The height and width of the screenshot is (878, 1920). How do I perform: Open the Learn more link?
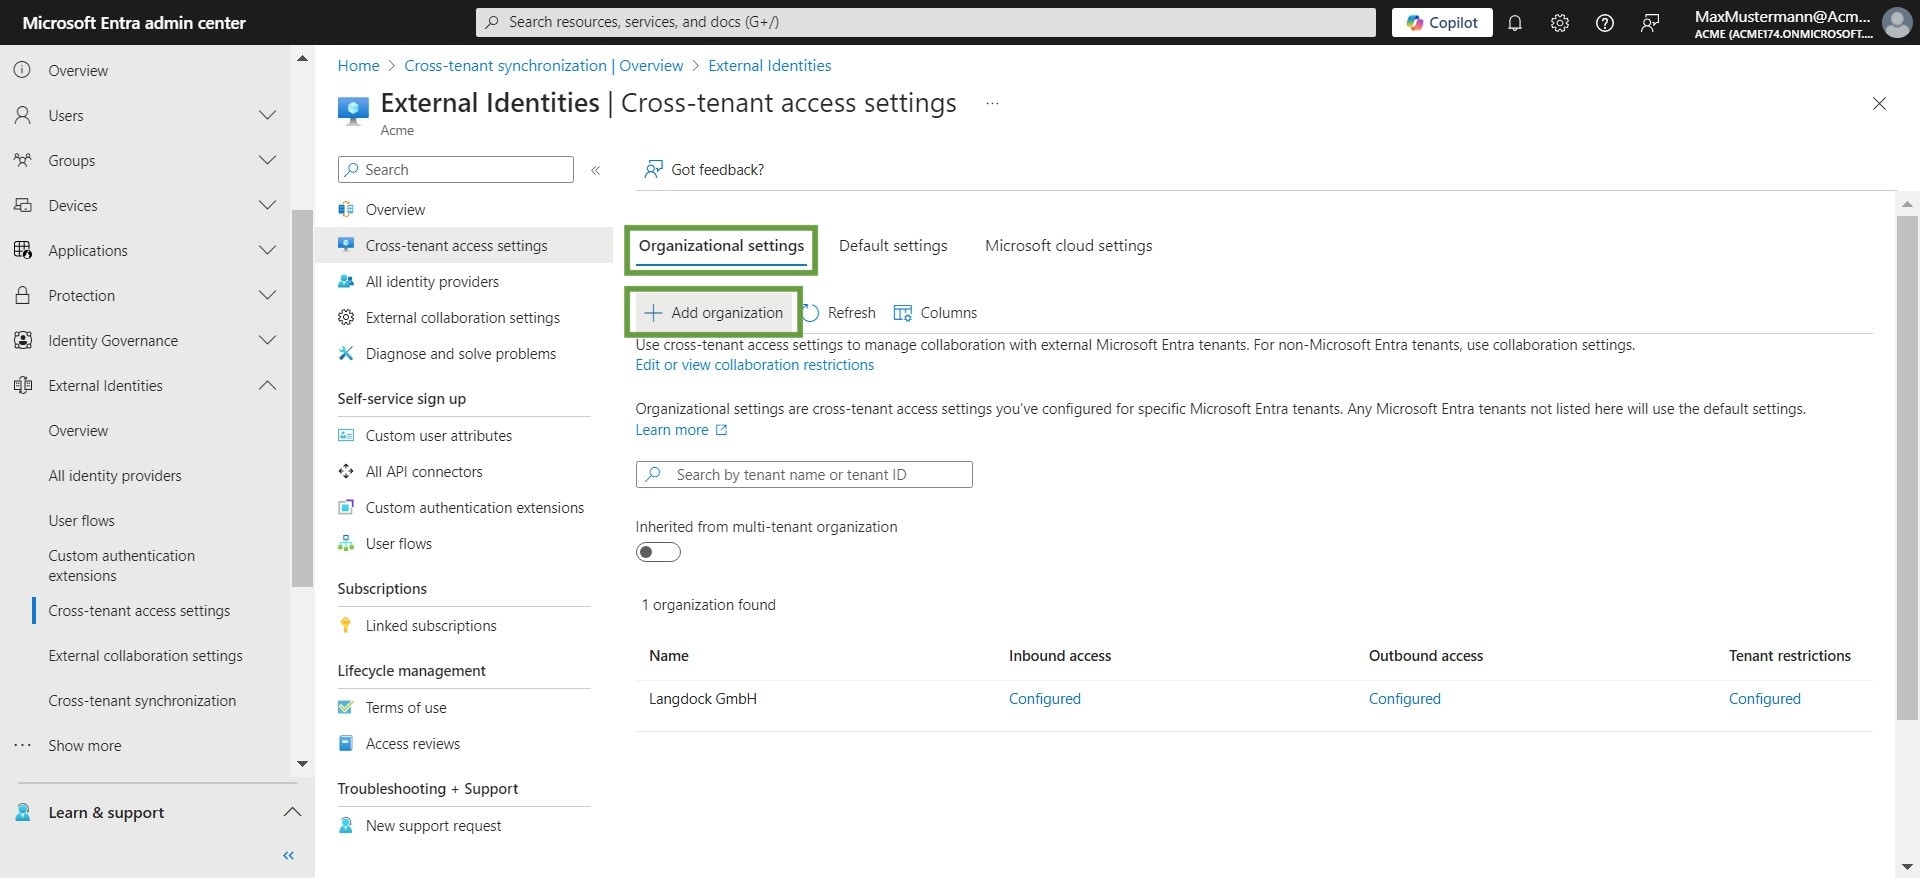[682, 430]
